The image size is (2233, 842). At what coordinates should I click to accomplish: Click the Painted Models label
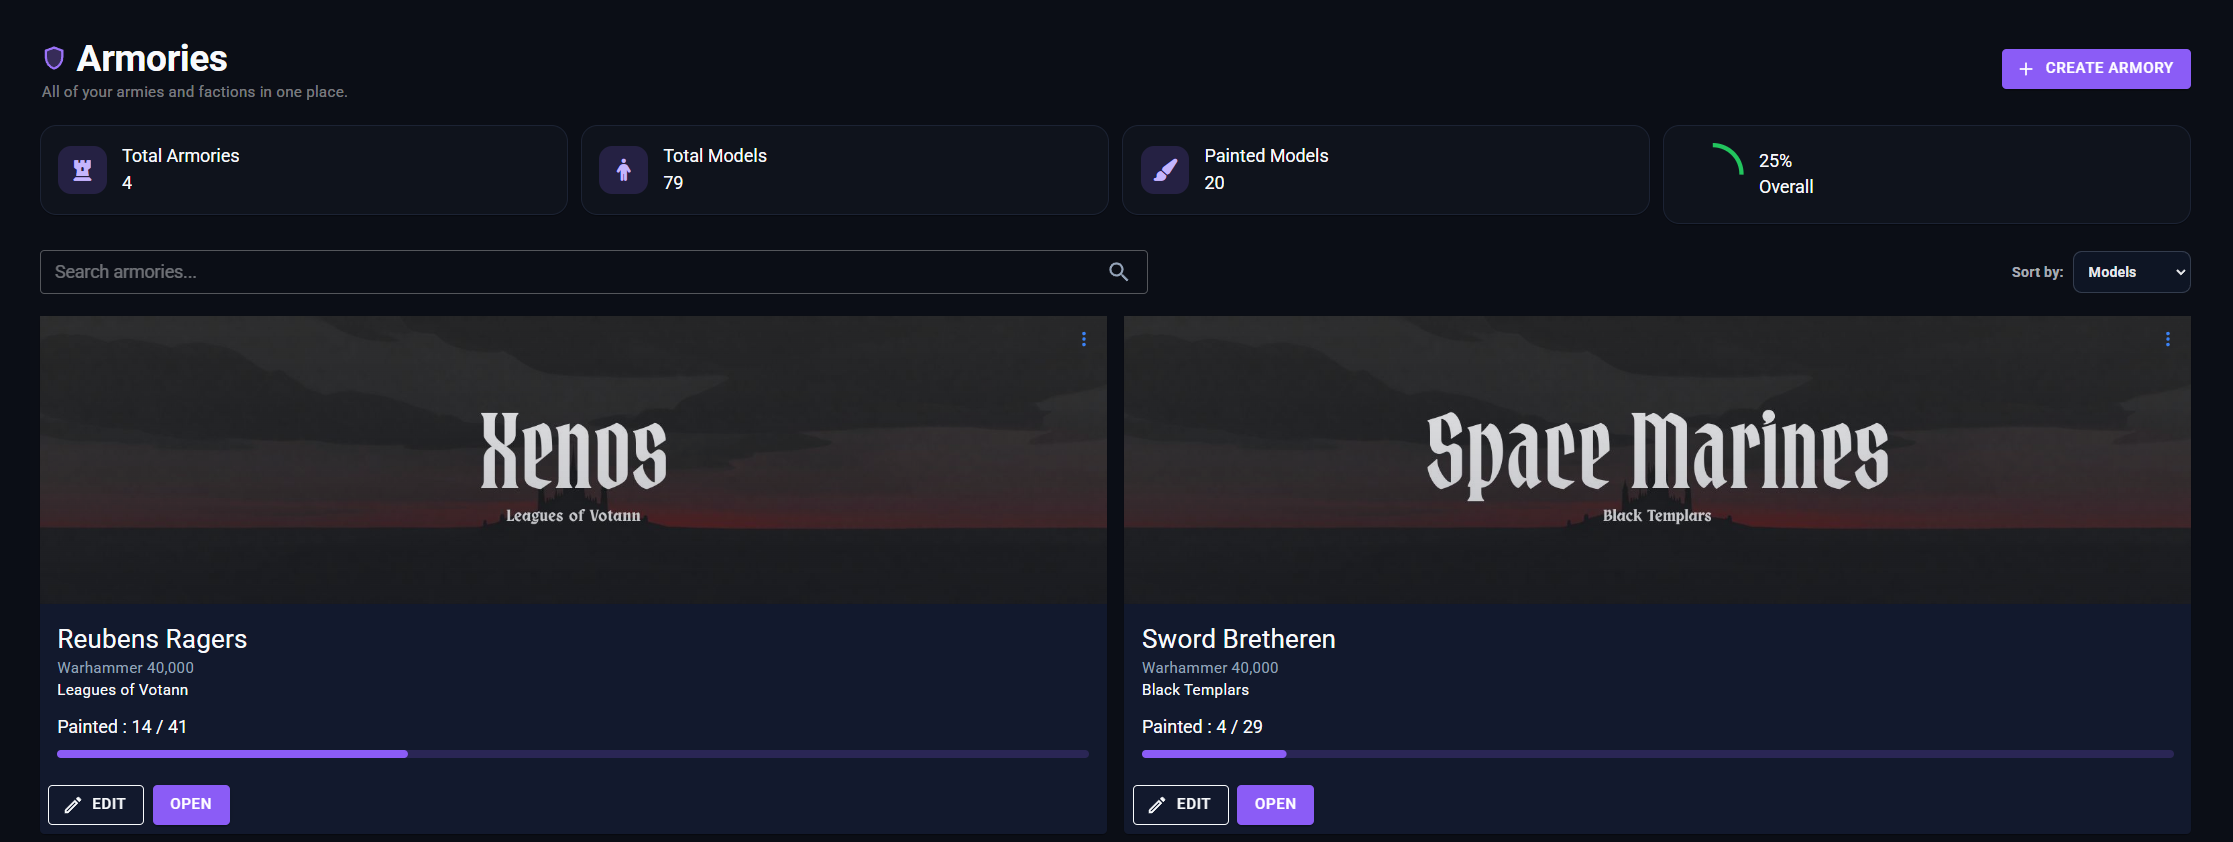click(1266, 156)
